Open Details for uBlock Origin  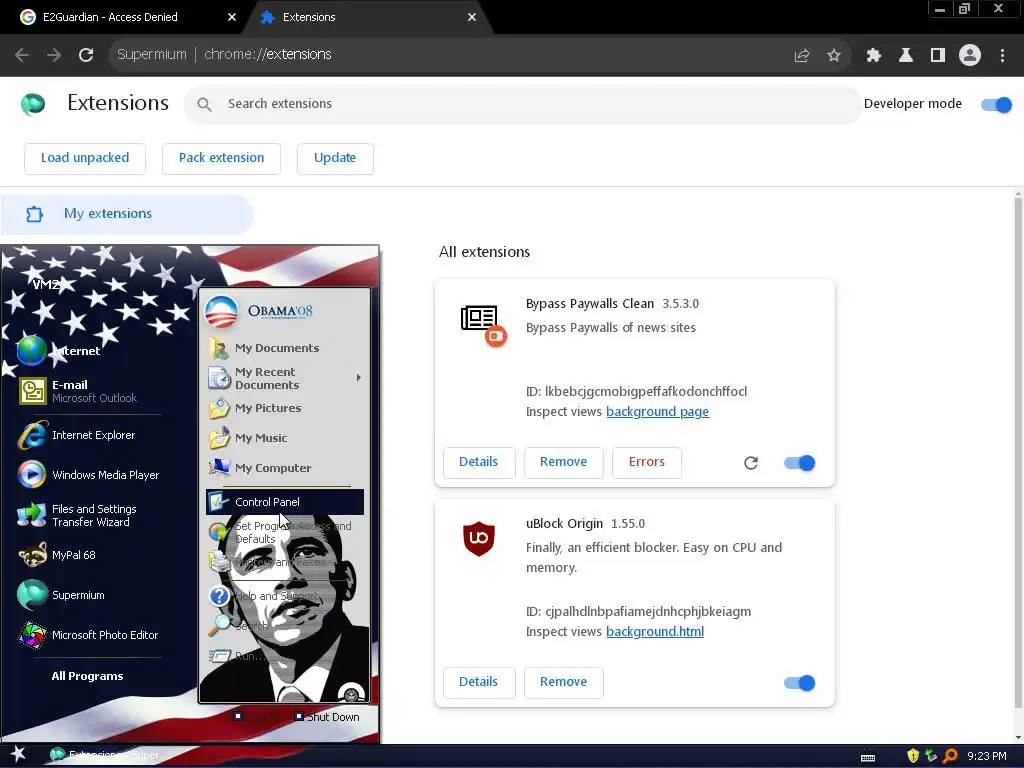pyautogui.click(x=479, y=682)
